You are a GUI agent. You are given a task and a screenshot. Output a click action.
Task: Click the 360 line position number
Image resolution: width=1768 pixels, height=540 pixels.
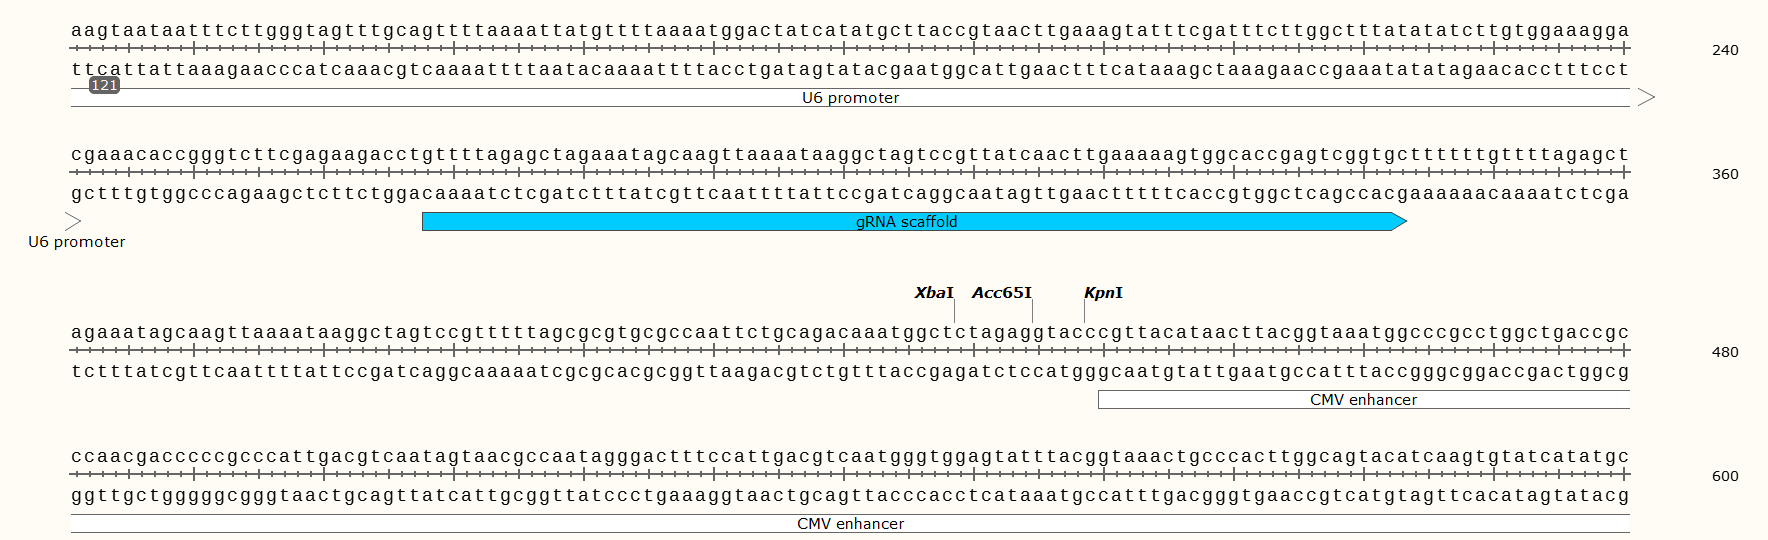[x=1725, y=174]
